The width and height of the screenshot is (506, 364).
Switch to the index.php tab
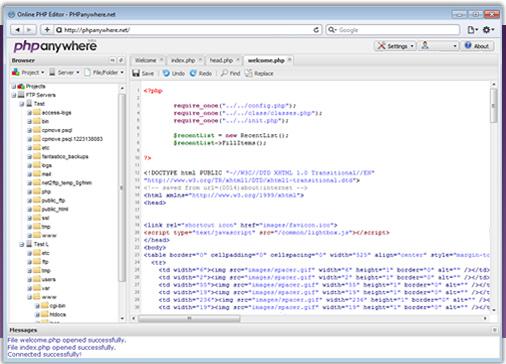[x=183, y=60]
